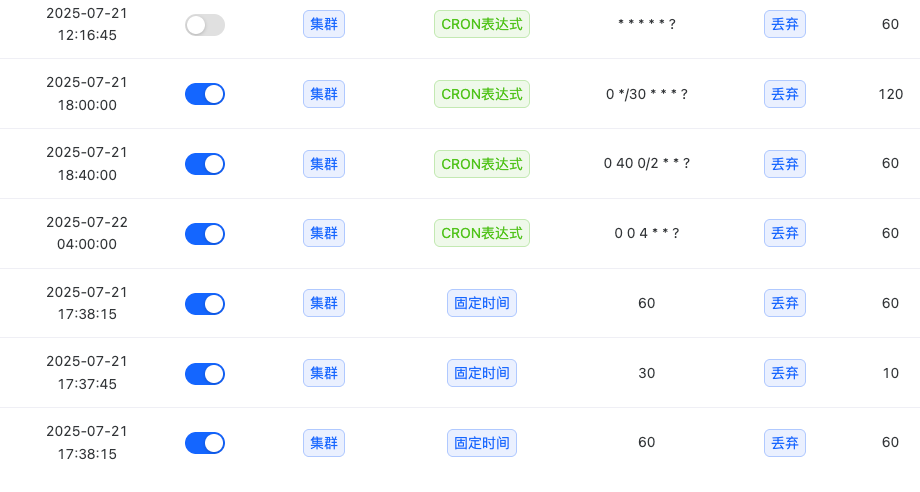Toggle the switch for the 04:00:00 job

pyautogui.click(x=205, y=233)
